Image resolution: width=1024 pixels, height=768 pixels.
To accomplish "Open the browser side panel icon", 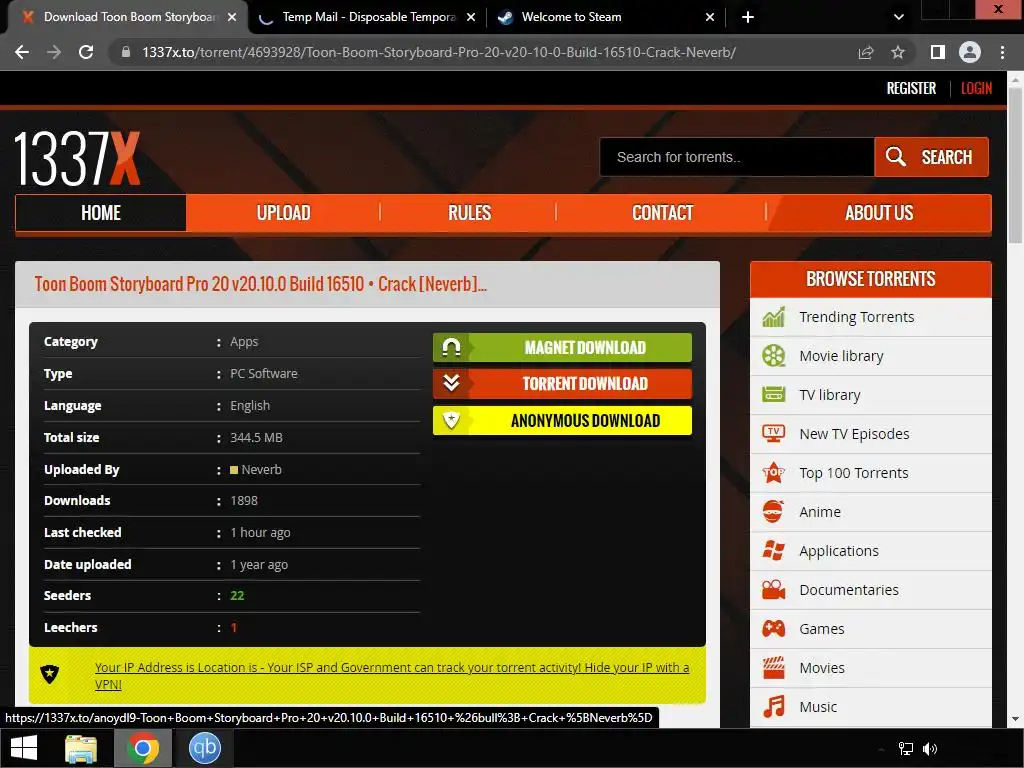I will click(x=937, y=52).
